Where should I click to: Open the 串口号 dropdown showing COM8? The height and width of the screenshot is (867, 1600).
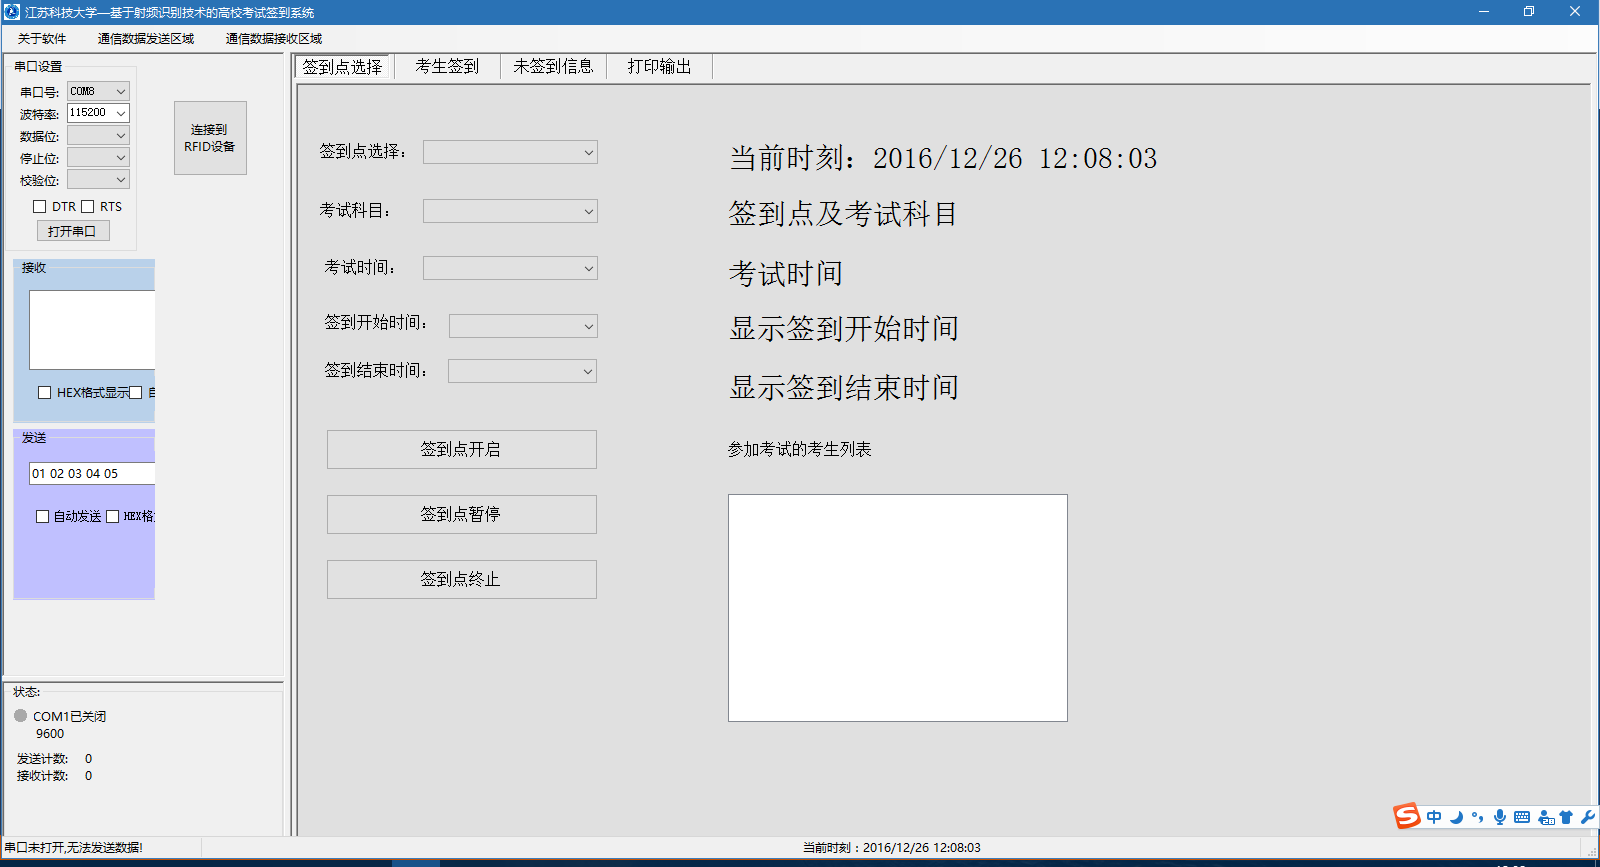click(98, 91)
